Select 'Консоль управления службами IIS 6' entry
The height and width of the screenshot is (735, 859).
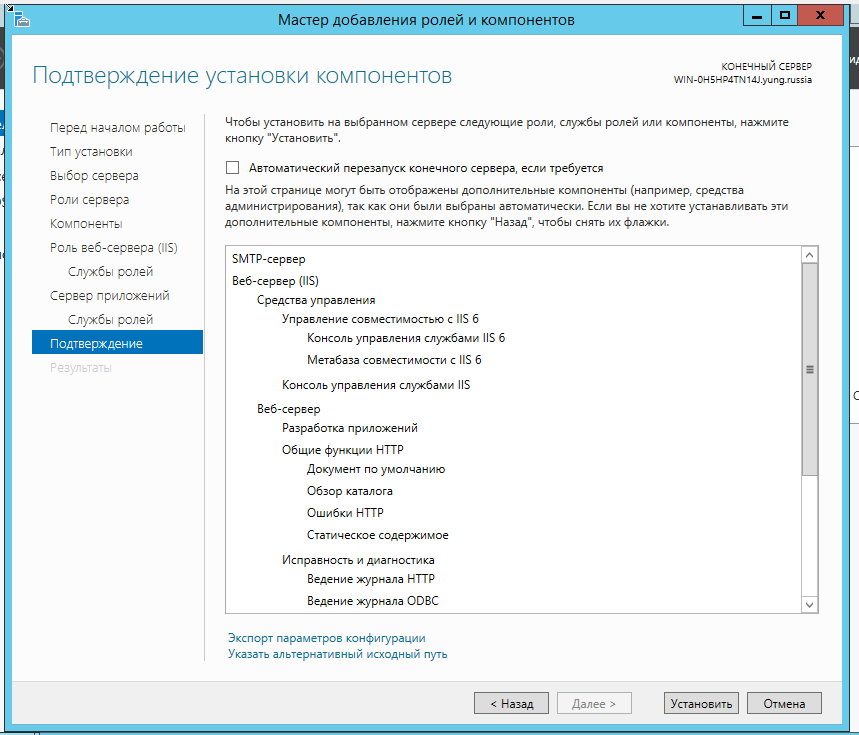pyautogui.click(x=406, y=338)
